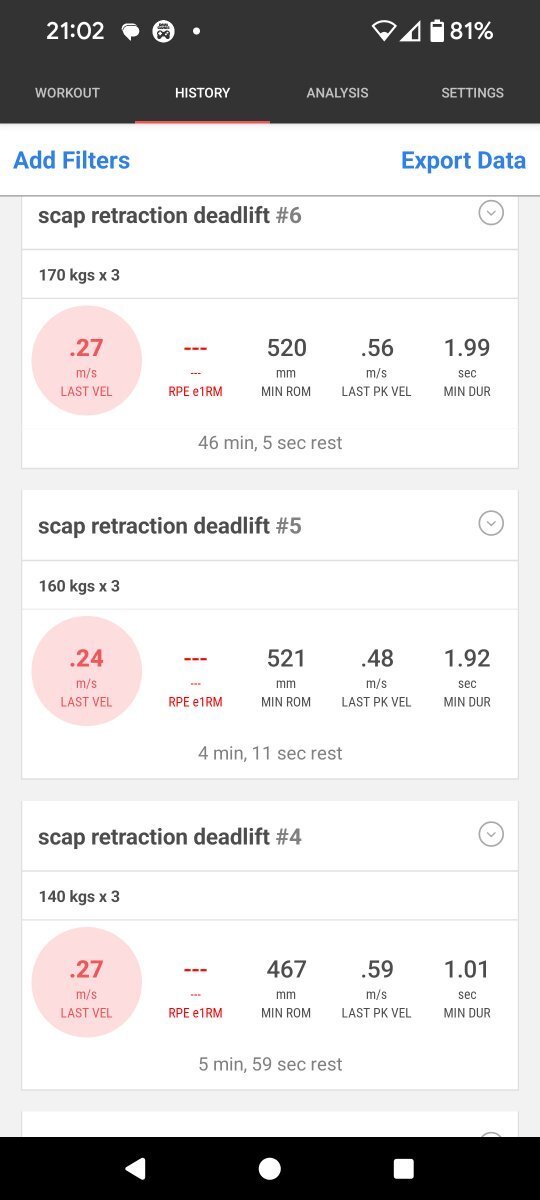Expand scap retraction deadlift #5 chevron

pos(490,523)
